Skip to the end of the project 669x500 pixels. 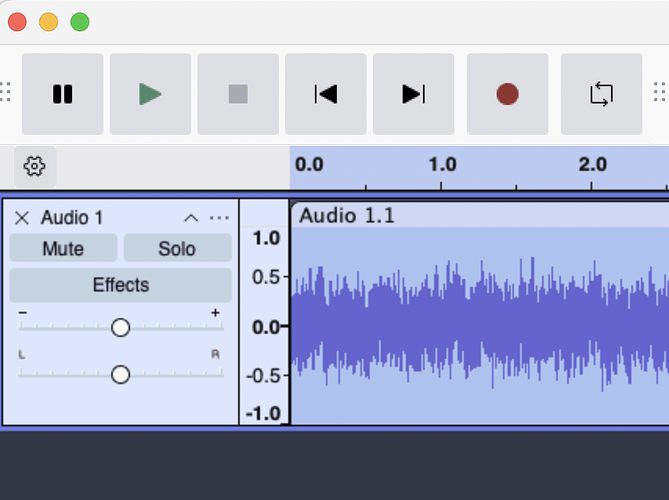pyautogui.click(x=413, y=94)
